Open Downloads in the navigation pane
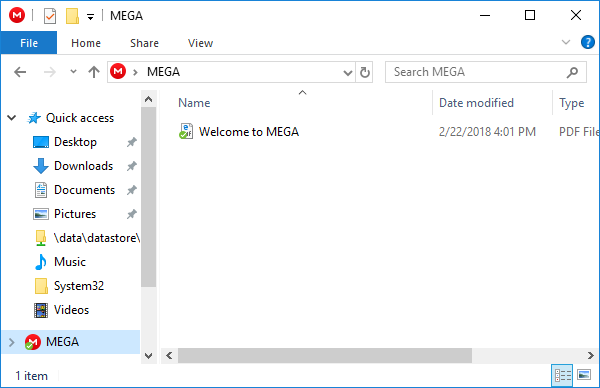This screenshot has height=388, width=600. 83,166
